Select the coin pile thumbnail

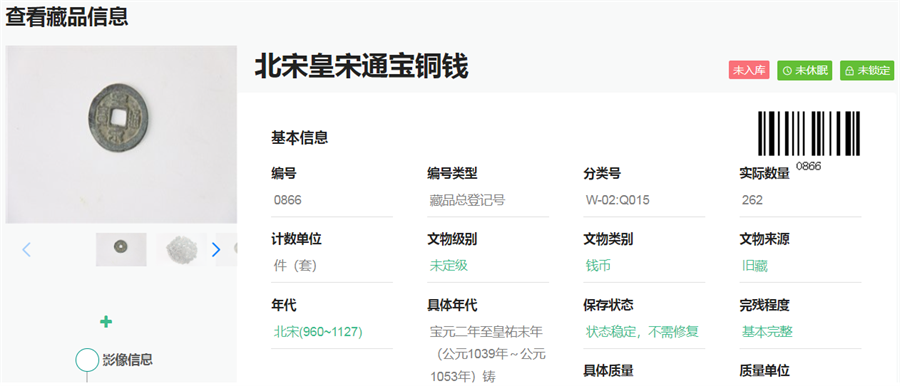click(181, 249)
